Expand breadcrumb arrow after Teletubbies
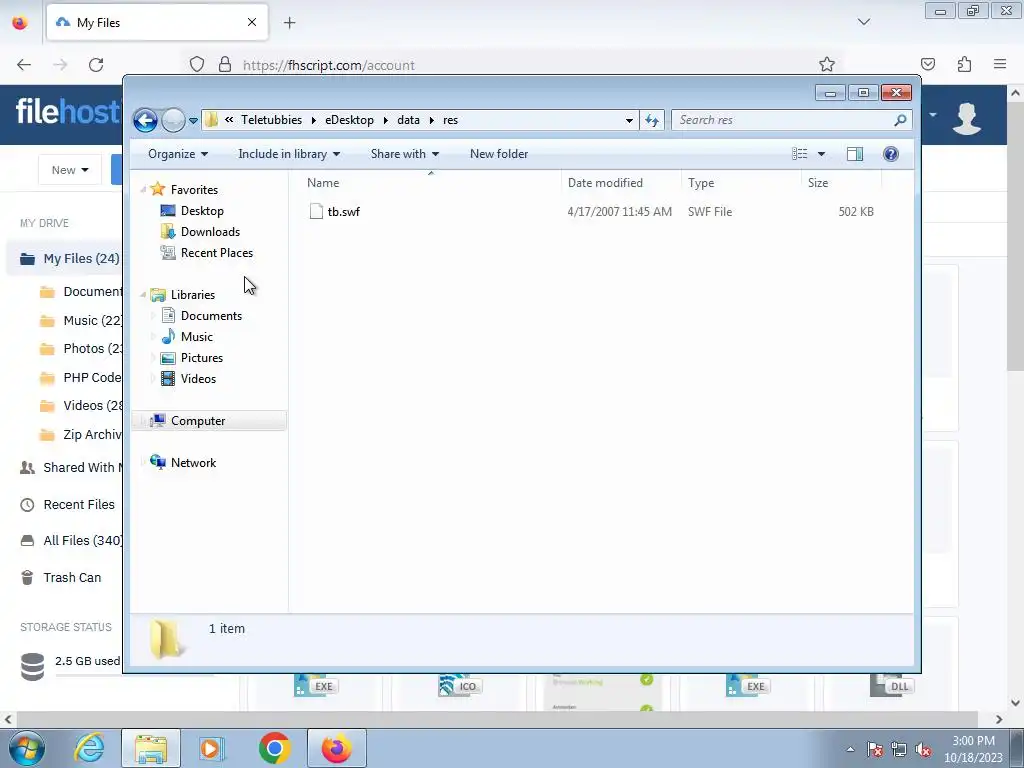 [x=313, y=120]
